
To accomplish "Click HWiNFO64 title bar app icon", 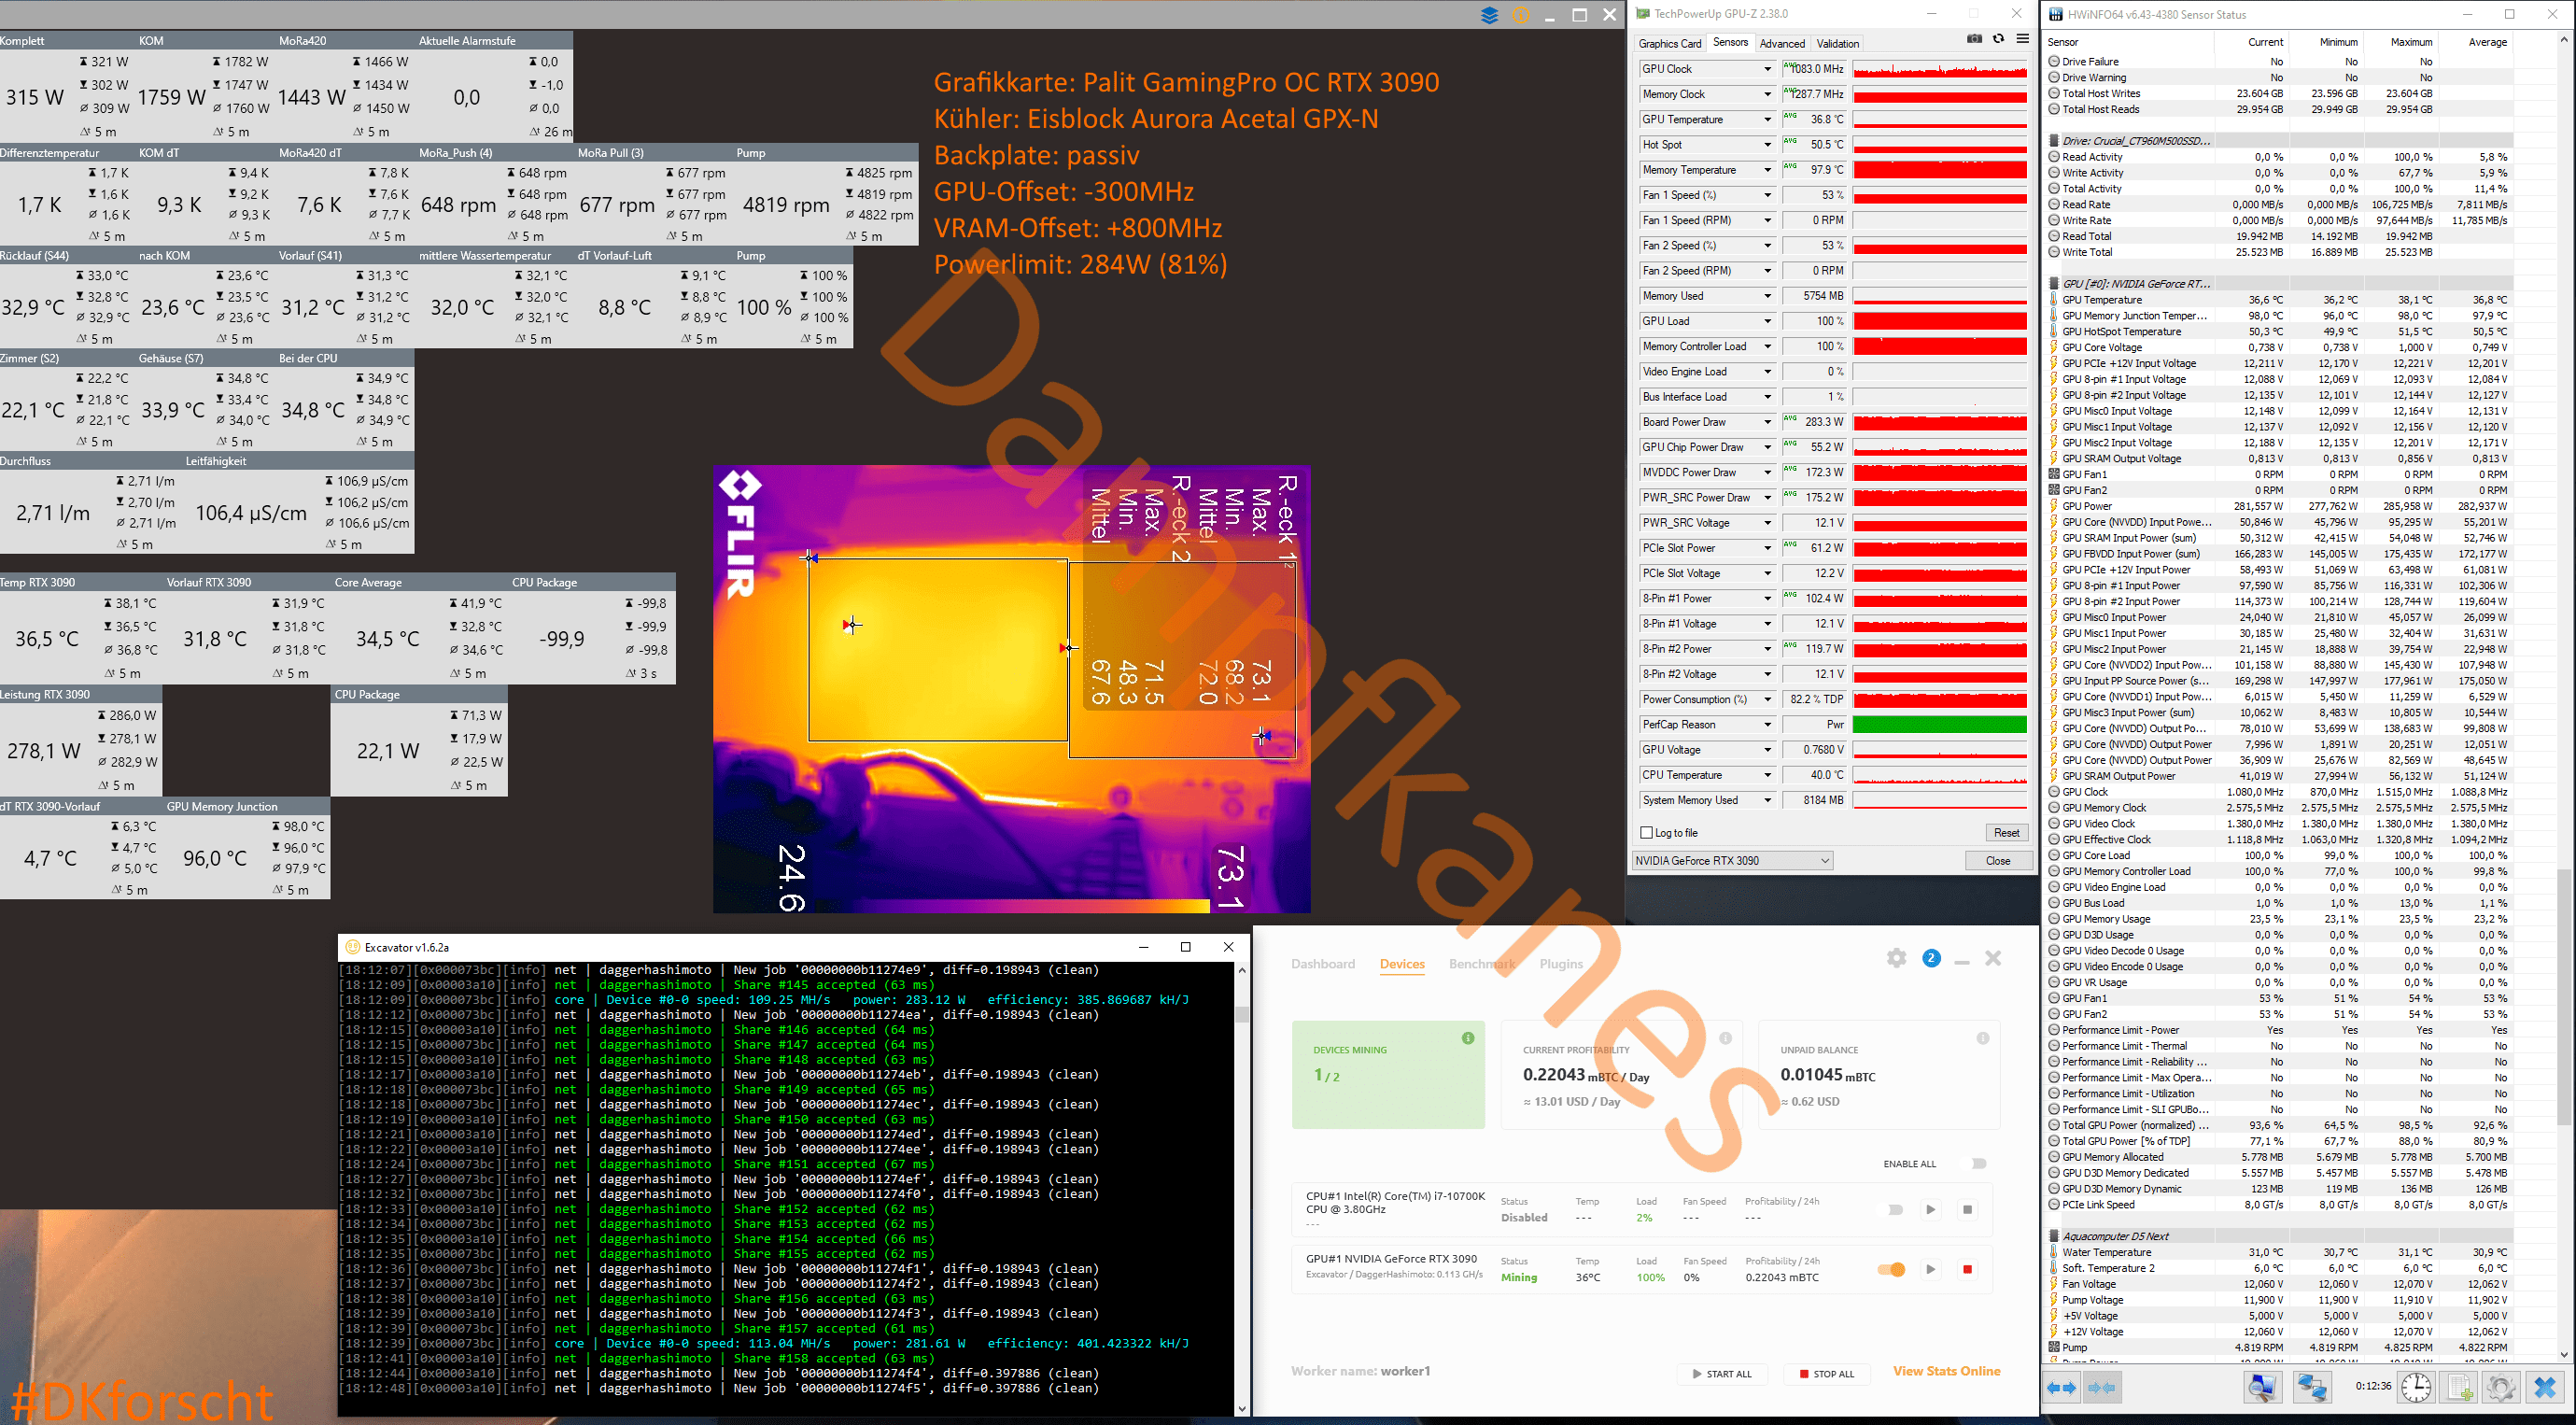I will pyautogui.click(x=2056, y=14).
